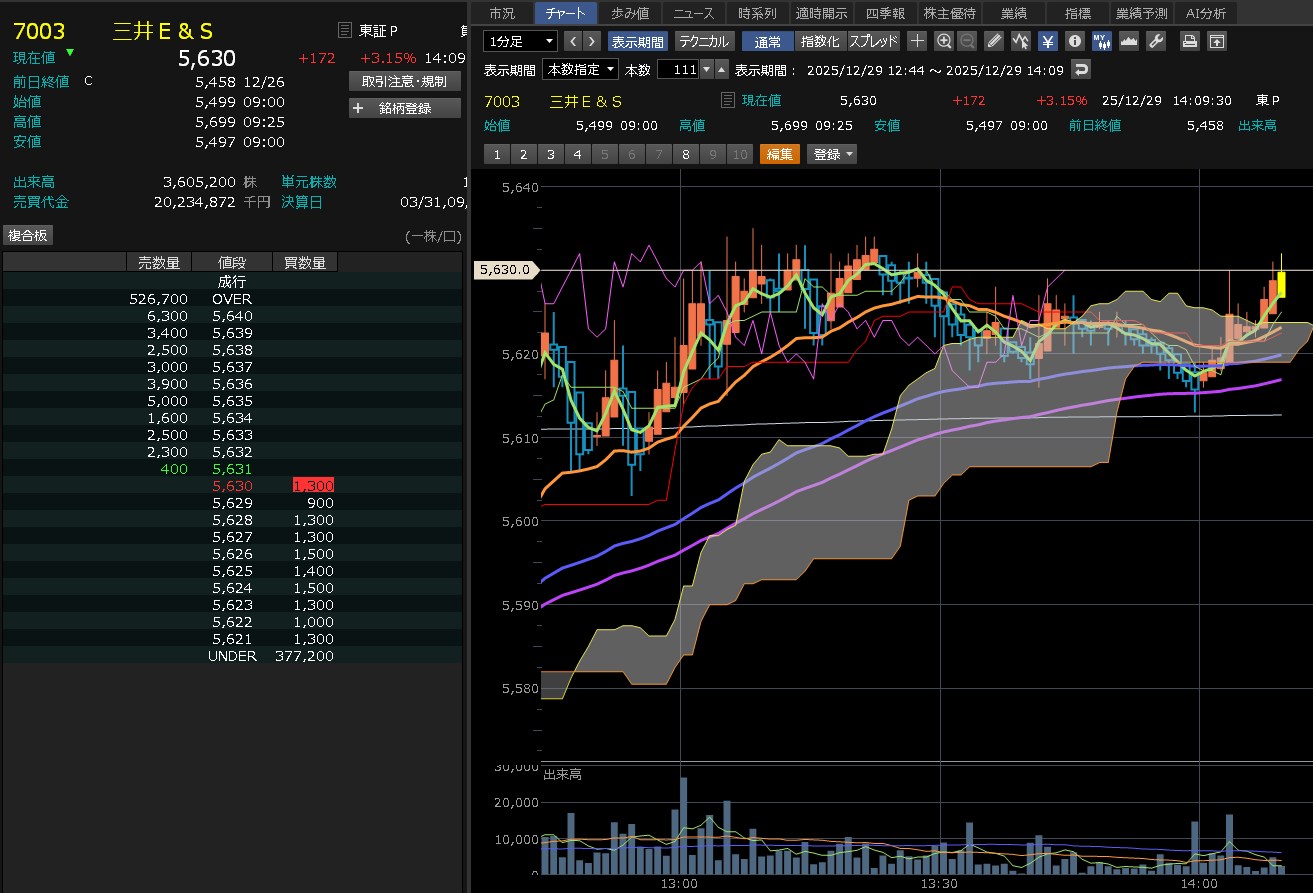Click the crosshair cursor icon
1313x893 pixels.
pyautogui.click(x=917, y=41)
